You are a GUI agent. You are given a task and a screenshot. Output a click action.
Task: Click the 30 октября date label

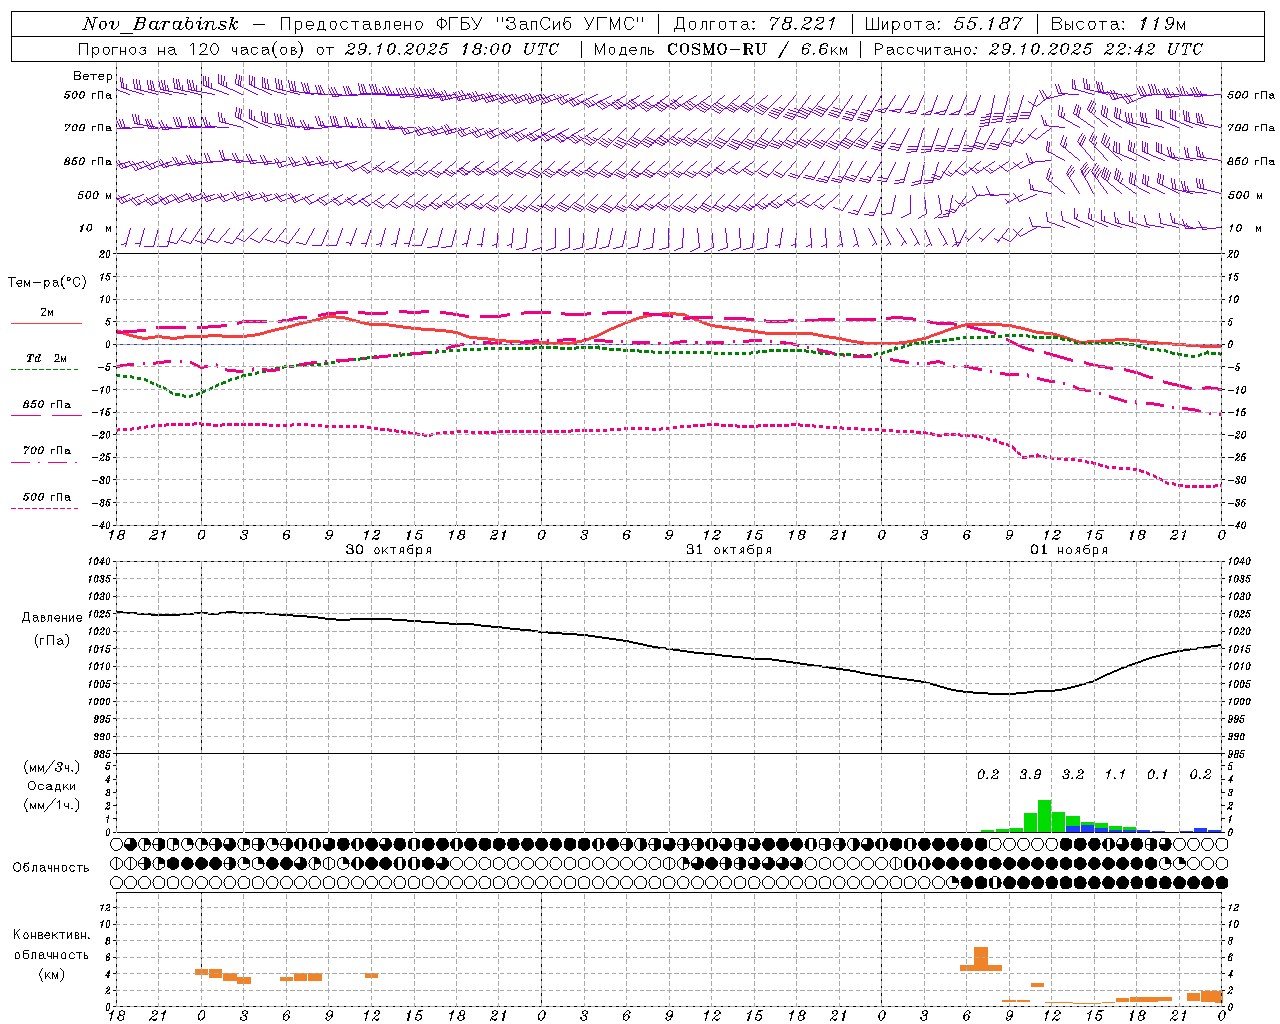tap(389, 550)
